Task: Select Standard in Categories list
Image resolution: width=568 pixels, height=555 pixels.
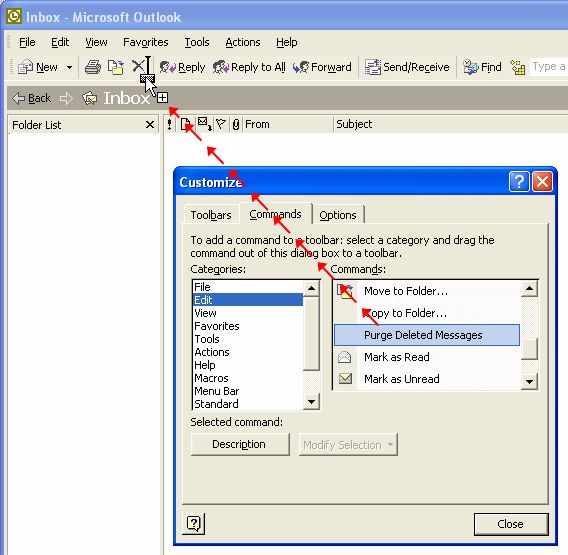Action: click(248, 404)
